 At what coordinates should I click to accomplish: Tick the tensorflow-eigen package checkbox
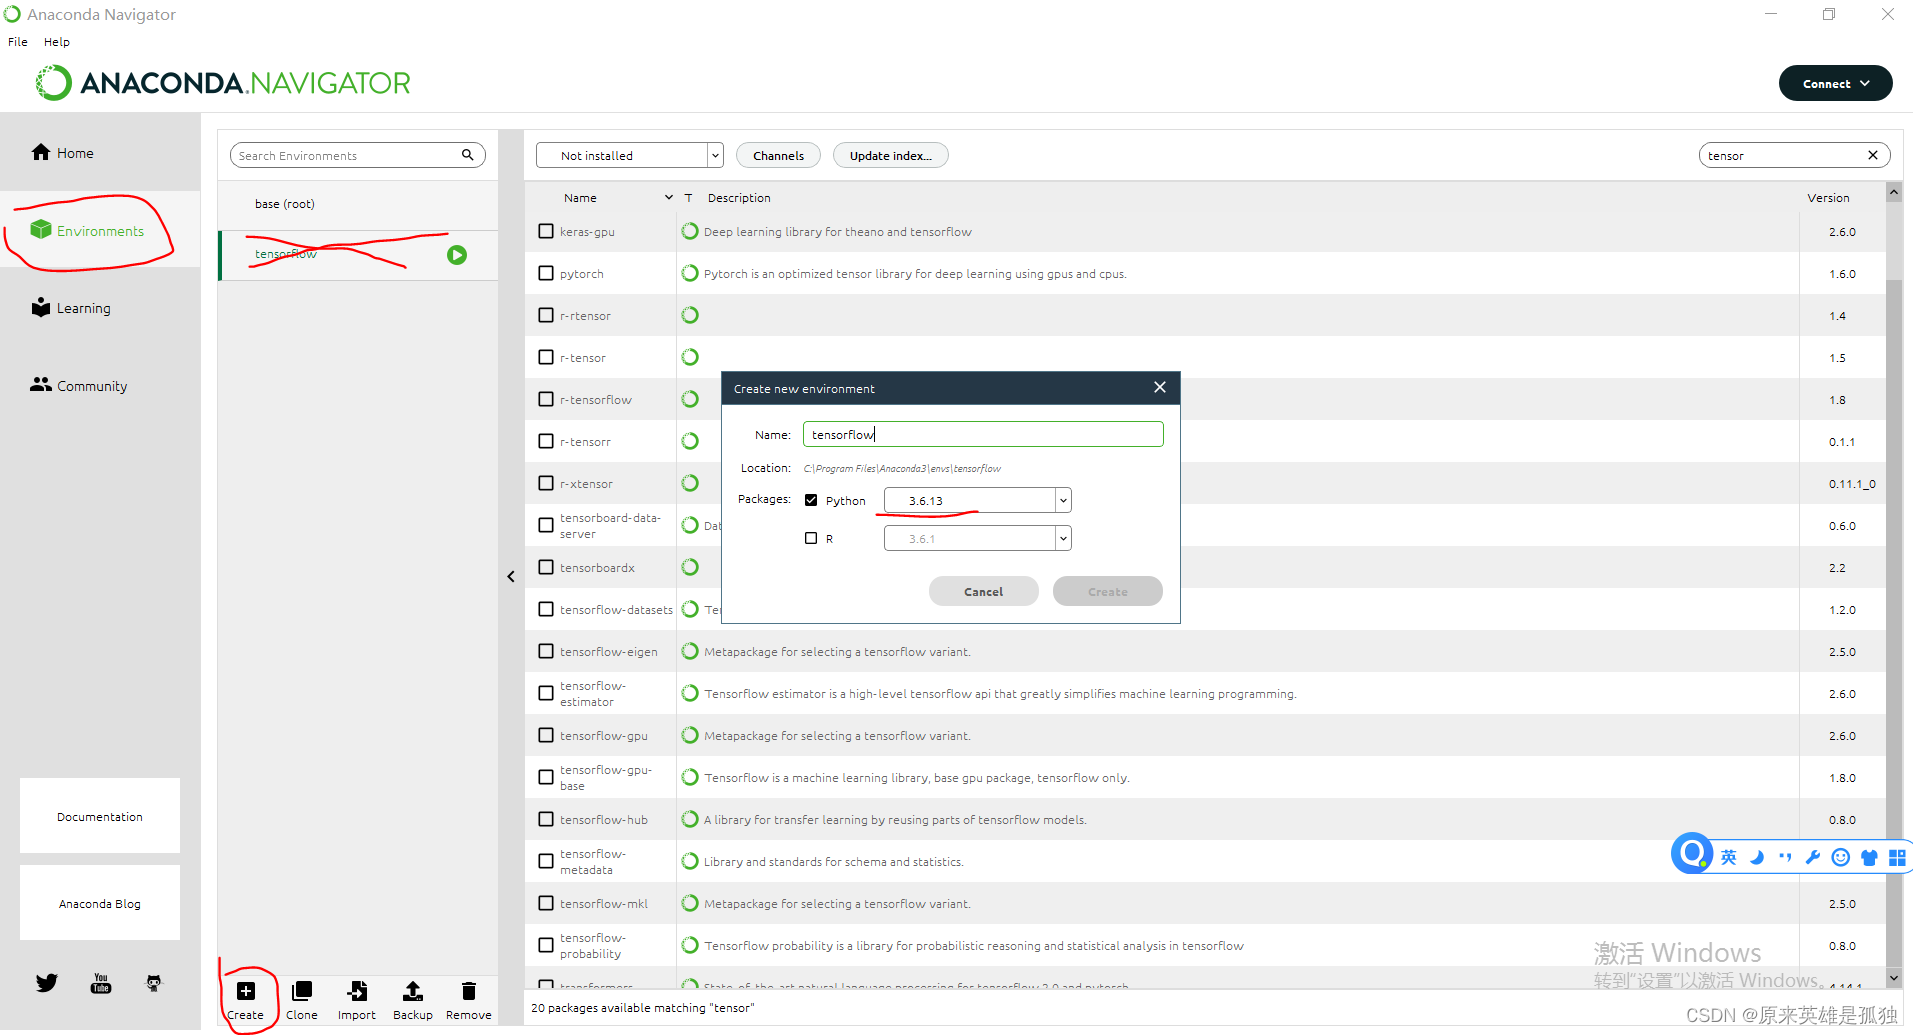pyautogui.click(x=546, y=651)
